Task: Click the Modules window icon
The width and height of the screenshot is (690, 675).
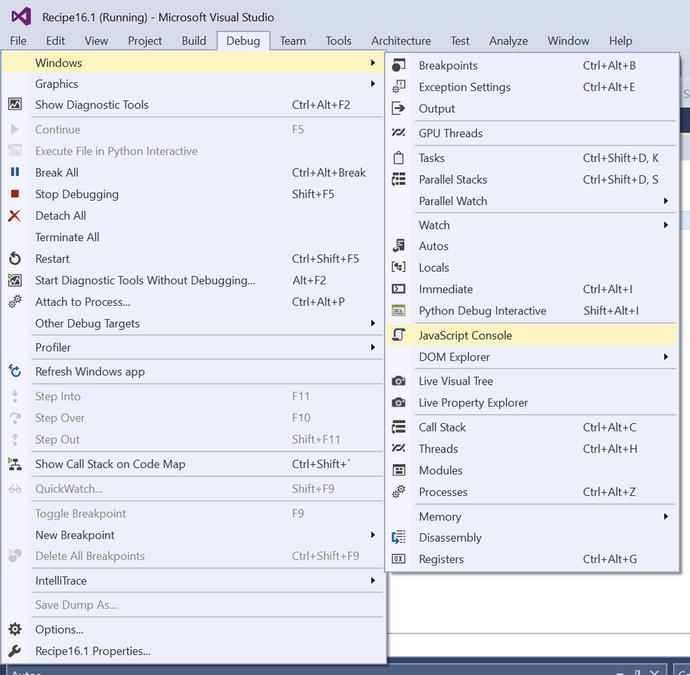Action: click(399, 470)
